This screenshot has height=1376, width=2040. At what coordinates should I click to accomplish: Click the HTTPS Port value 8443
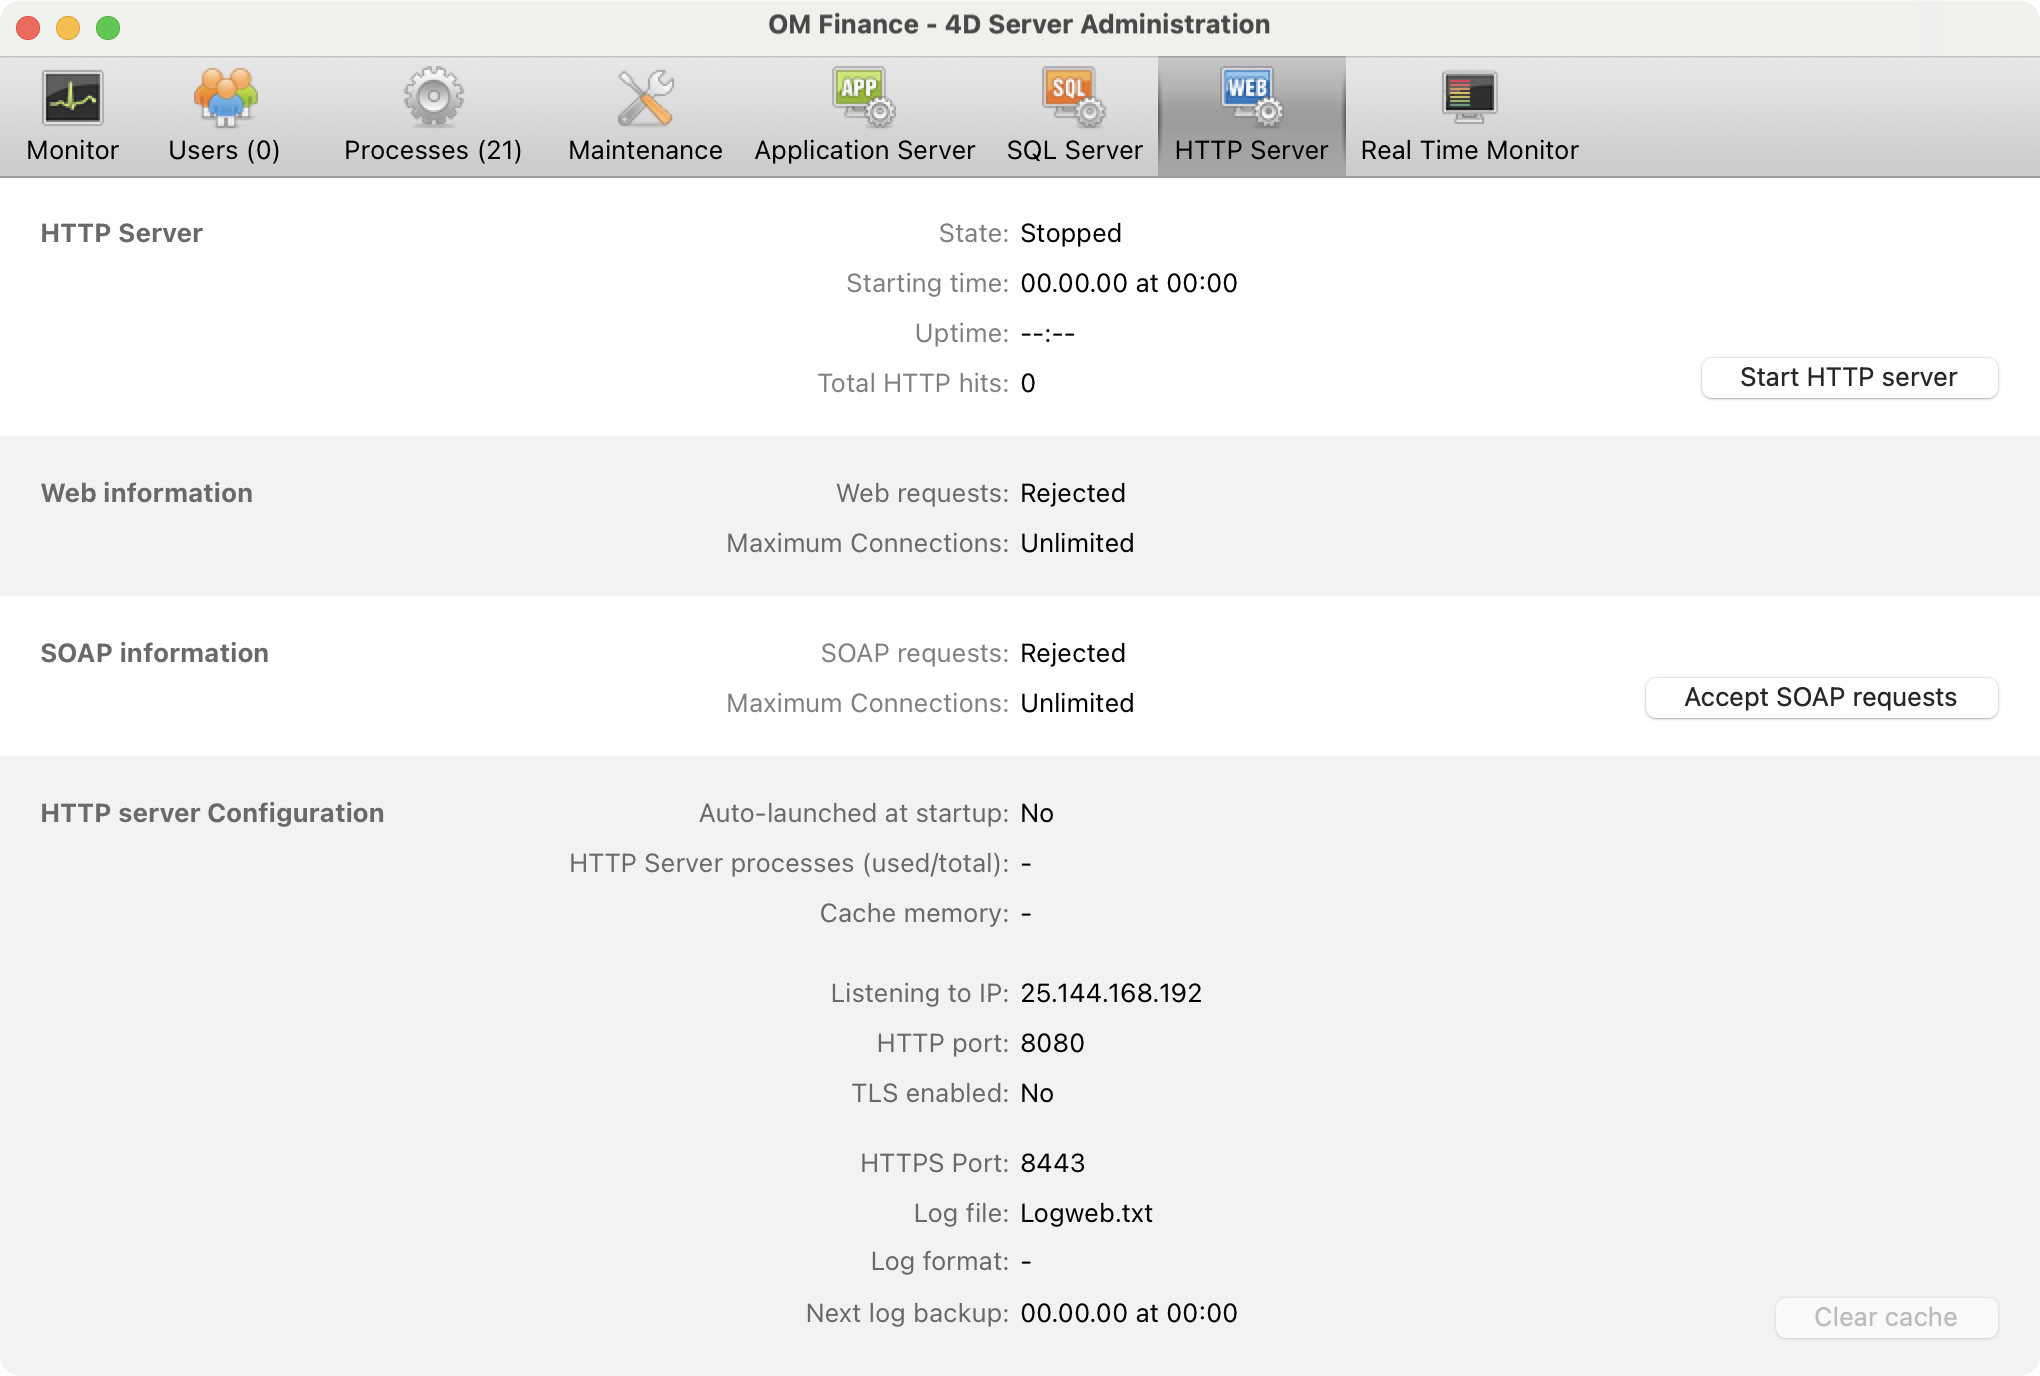[1052, 1163]
